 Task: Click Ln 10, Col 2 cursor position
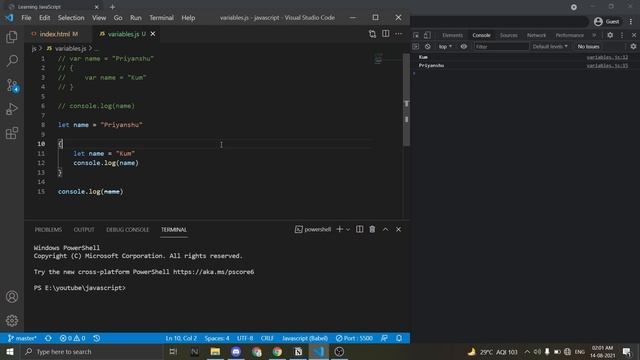[x=181, y=338]
